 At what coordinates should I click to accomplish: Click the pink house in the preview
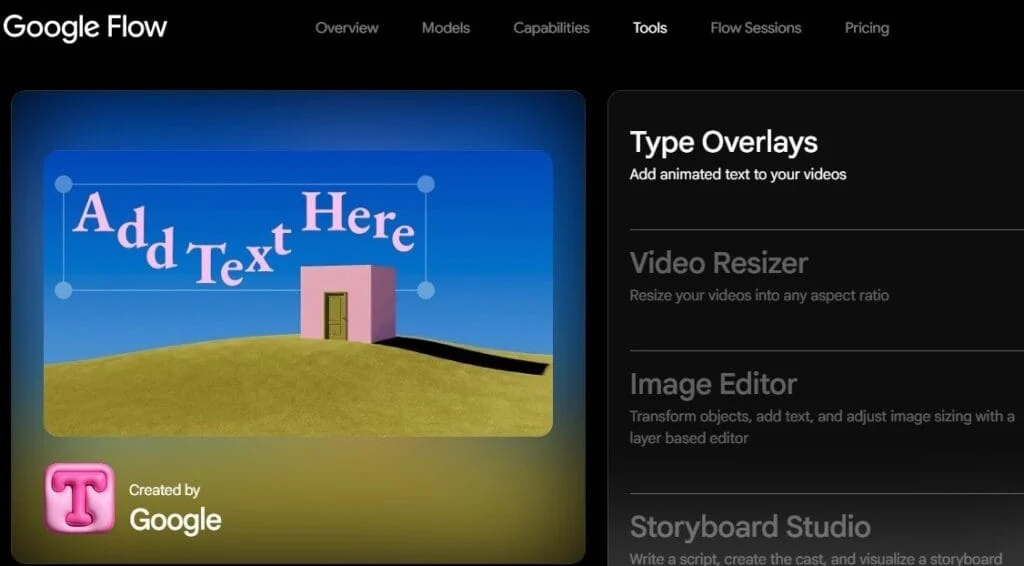pos(347,304)
